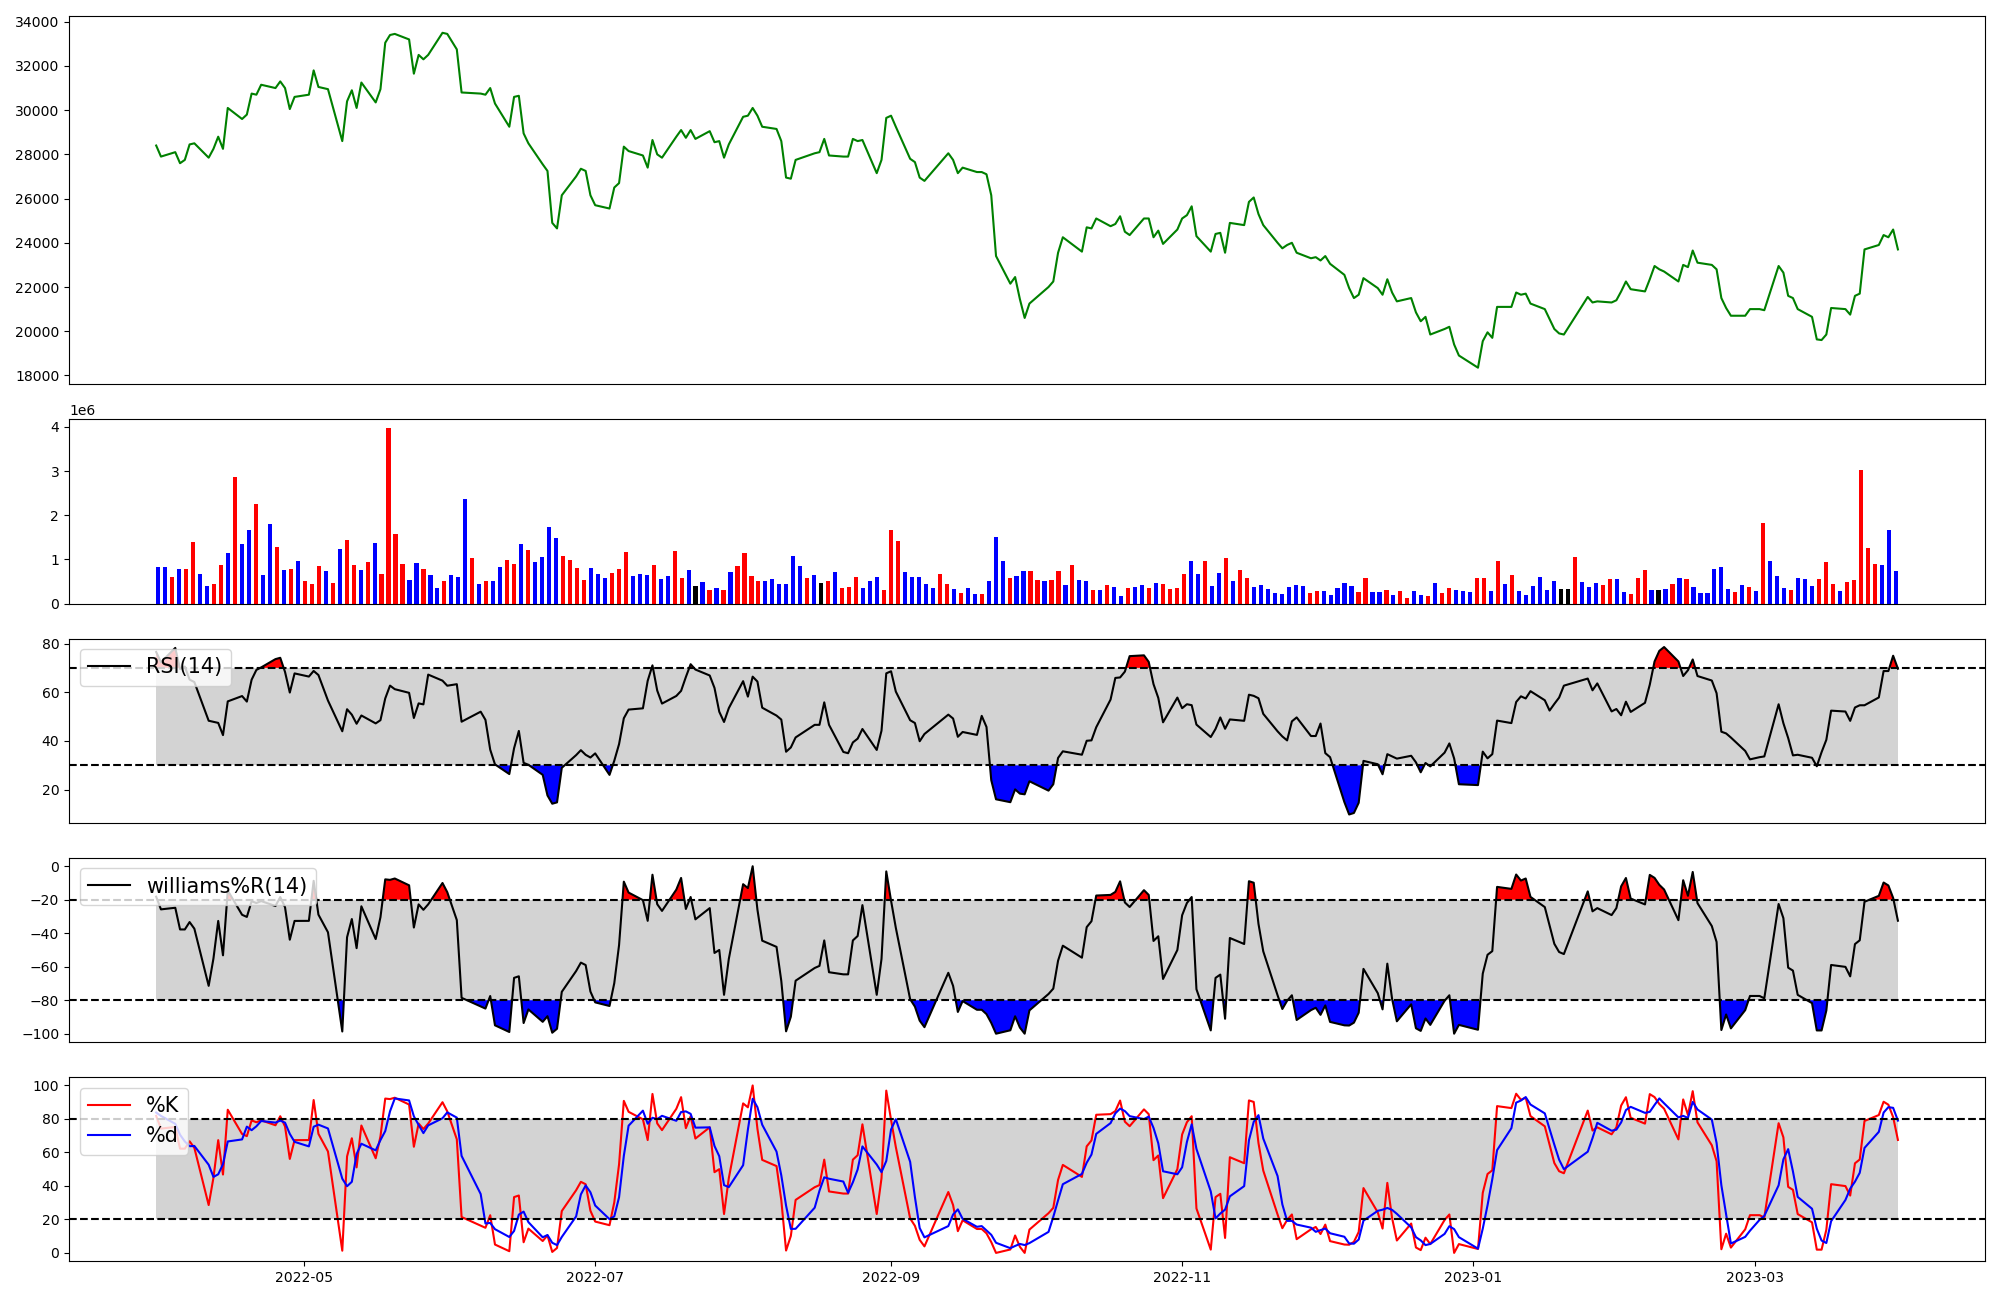This screenshot has height=1300, width=2000.
Task: Click the red %K legend line swatch
Action: [109, 1105]
